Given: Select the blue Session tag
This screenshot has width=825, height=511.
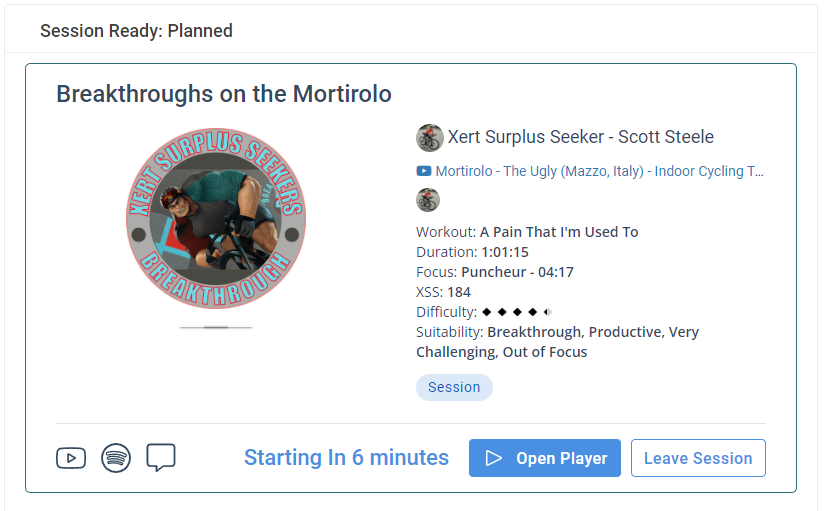Looking at the screenshot, I should (x=454, y=387).
